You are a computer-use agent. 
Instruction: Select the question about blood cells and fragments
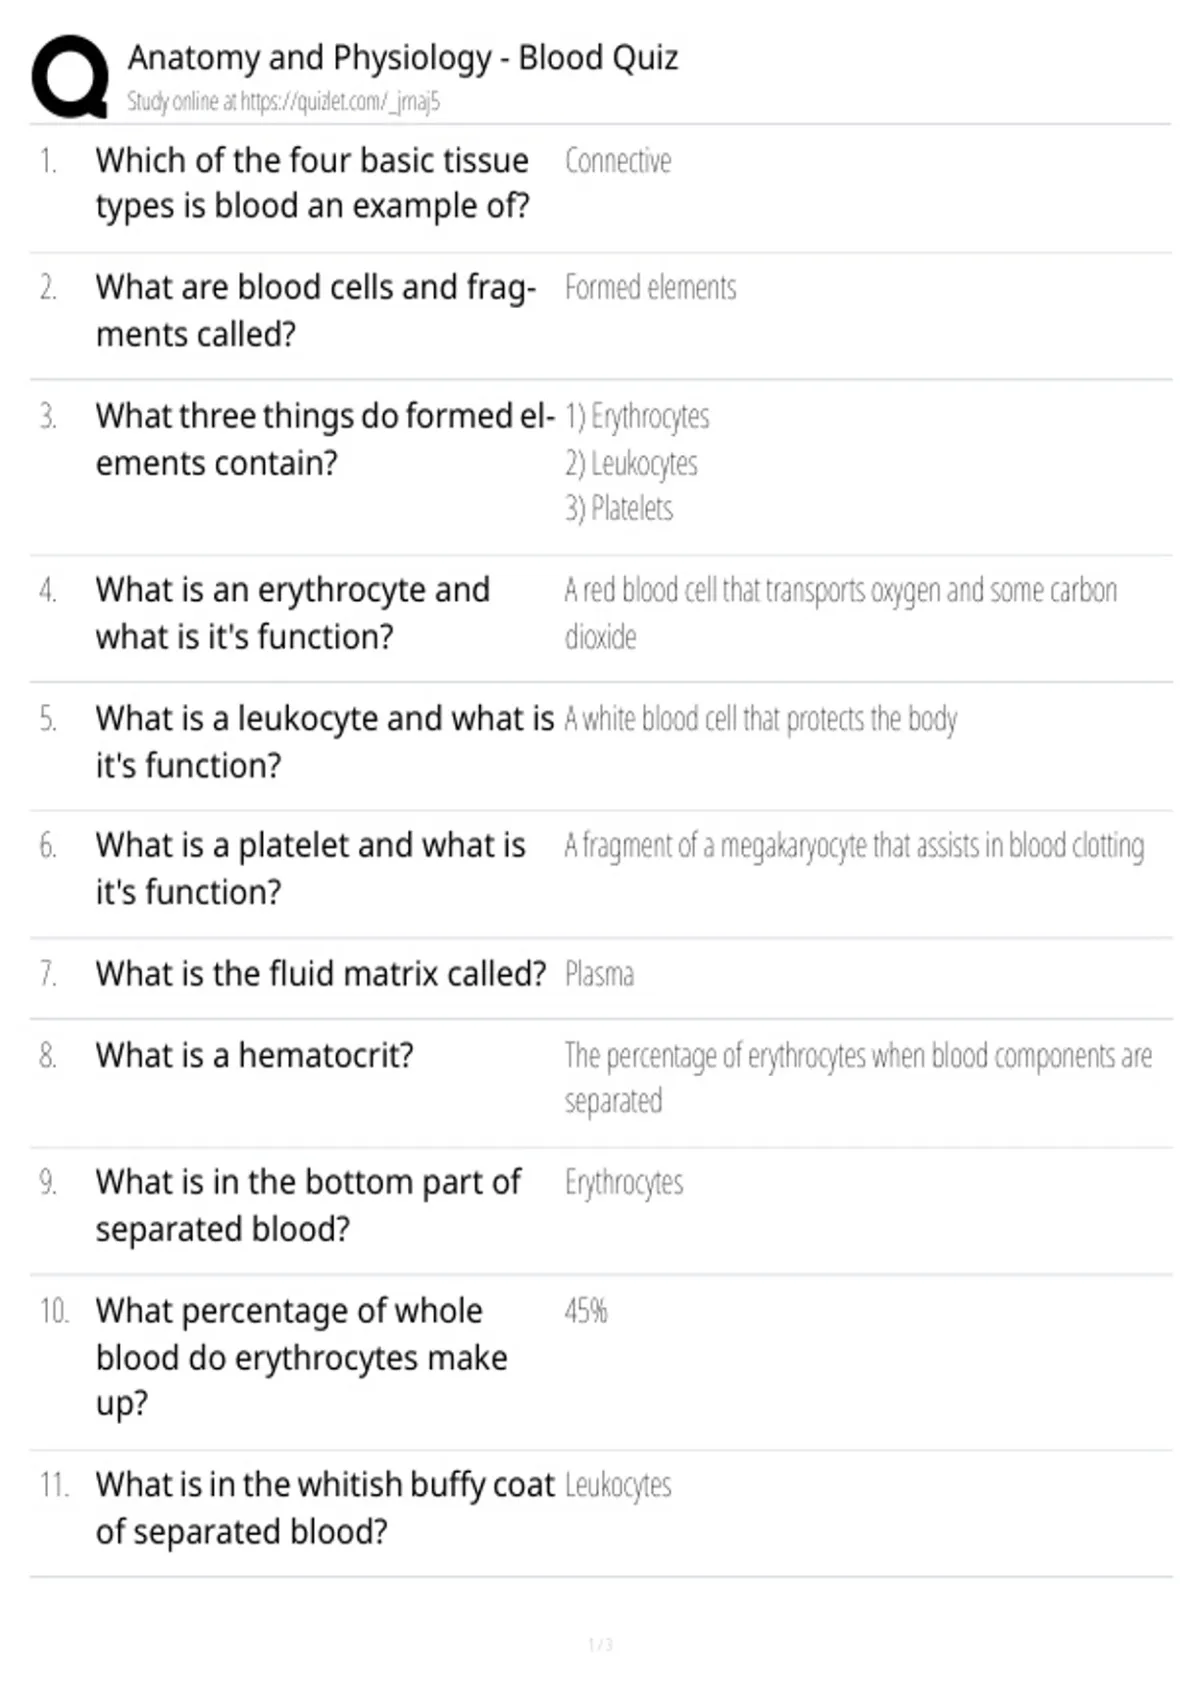click(x=316, y=310)
